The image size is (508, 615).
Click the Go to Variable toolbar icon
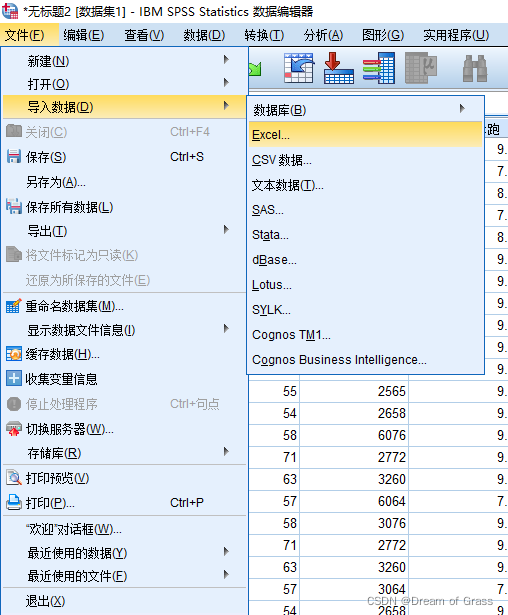click(x=339, y=68)
